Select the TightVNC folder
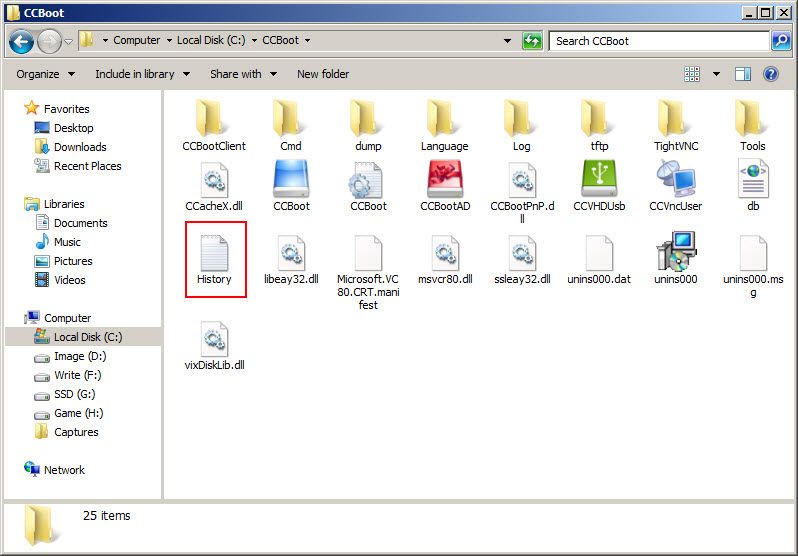 676,126
